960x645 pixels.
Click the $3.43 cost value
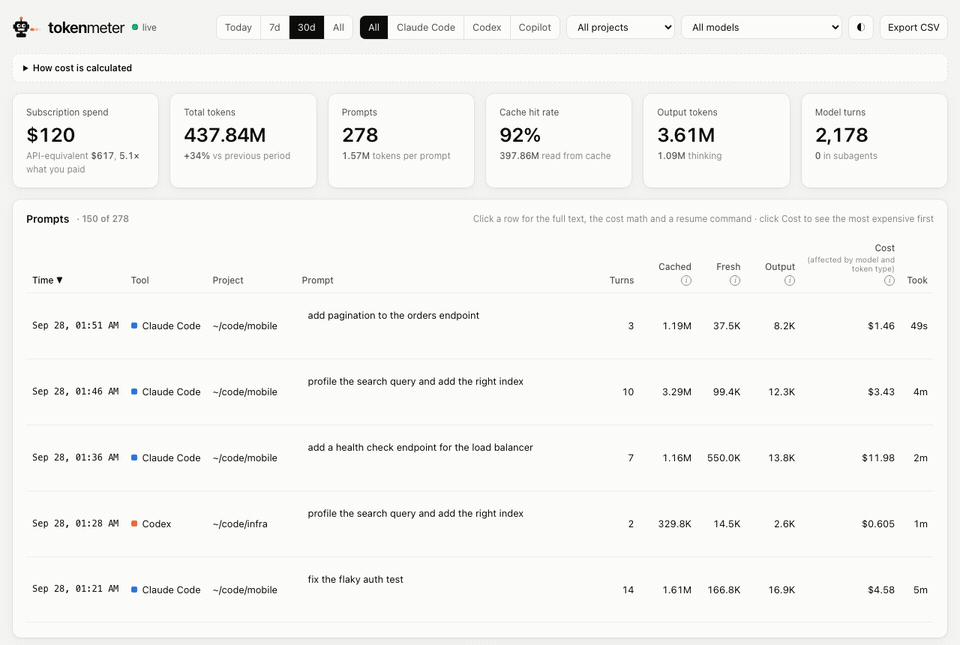(881, 392)
